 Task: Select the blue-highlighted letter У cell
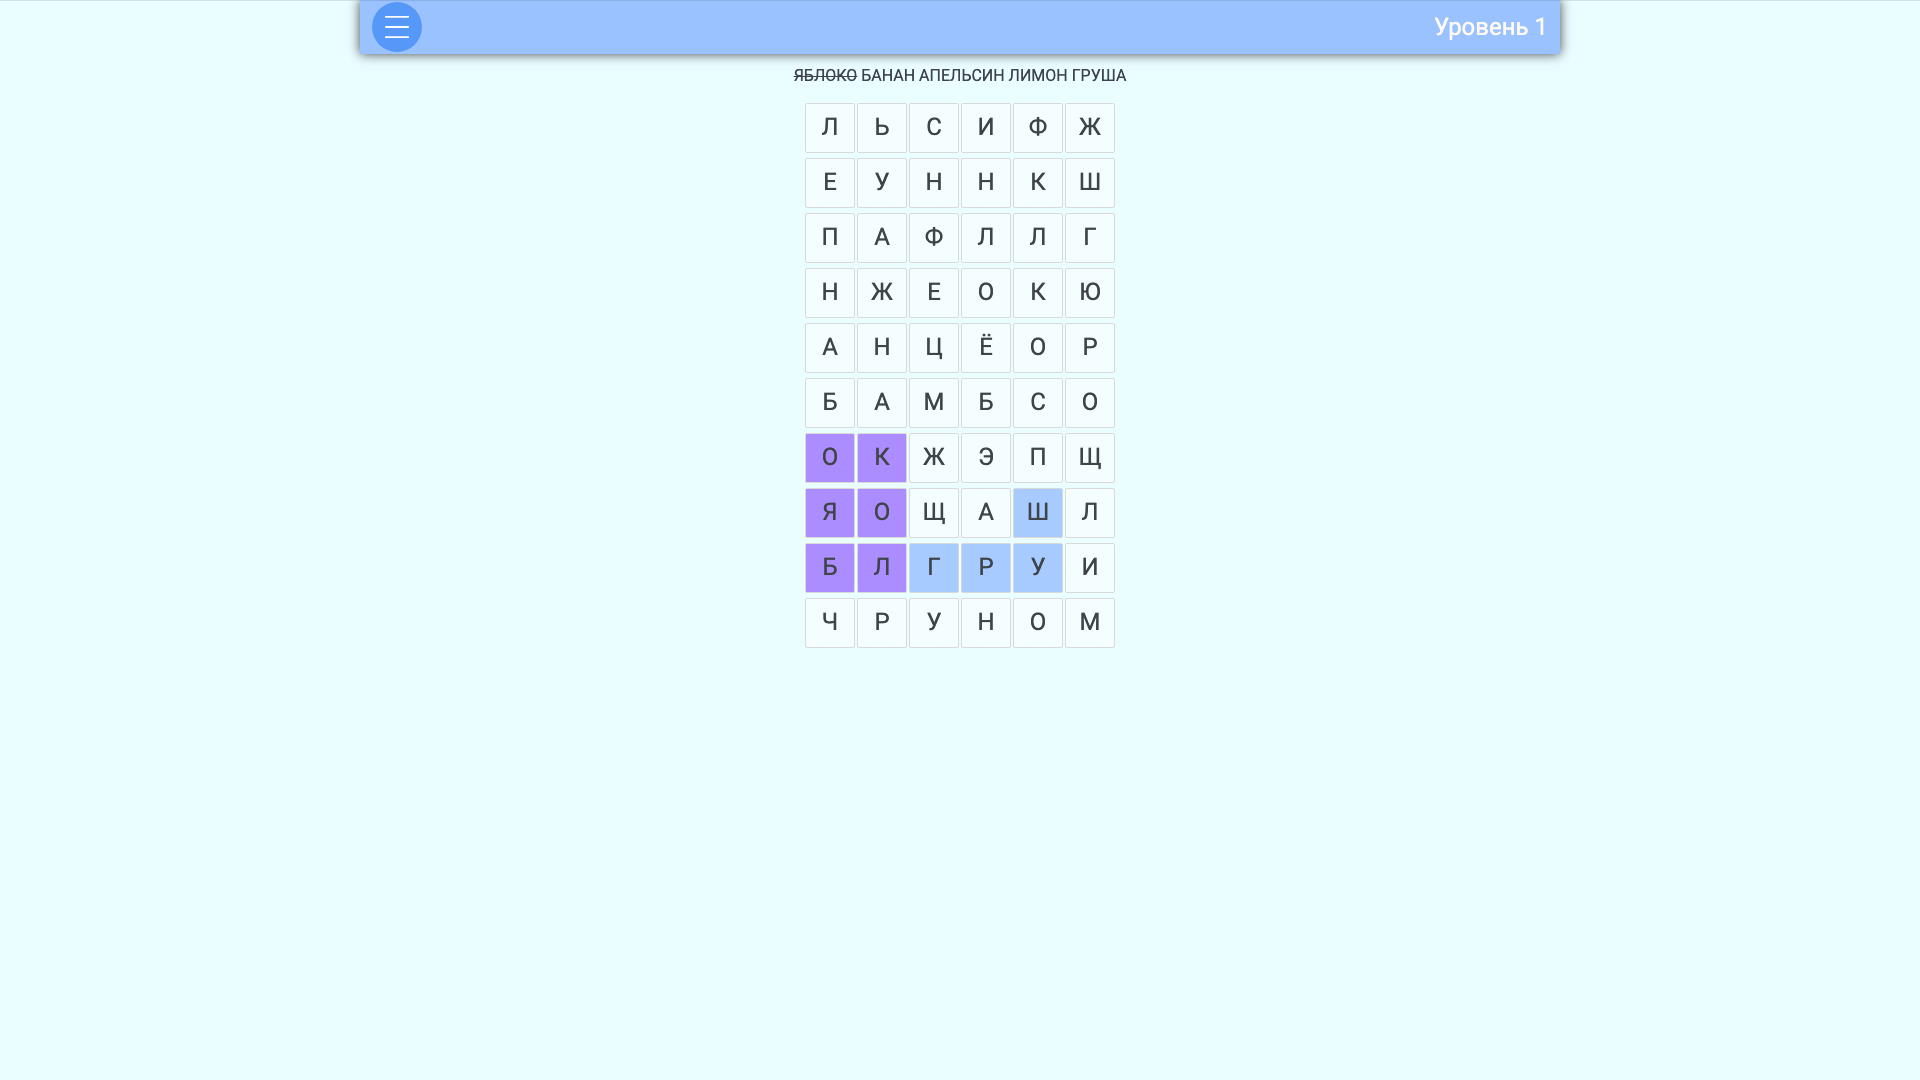1037,567
